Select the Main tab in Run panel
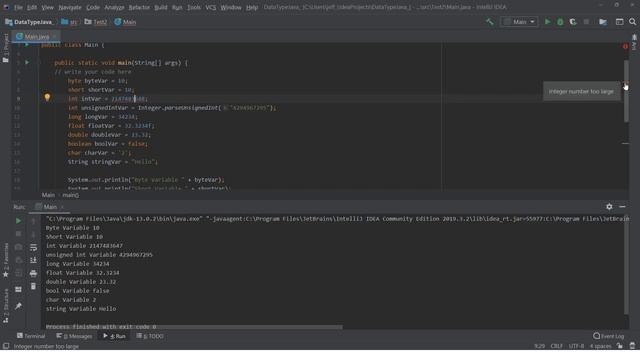The width and height of the screenshot is (640, 360). [x=50, y=207]
